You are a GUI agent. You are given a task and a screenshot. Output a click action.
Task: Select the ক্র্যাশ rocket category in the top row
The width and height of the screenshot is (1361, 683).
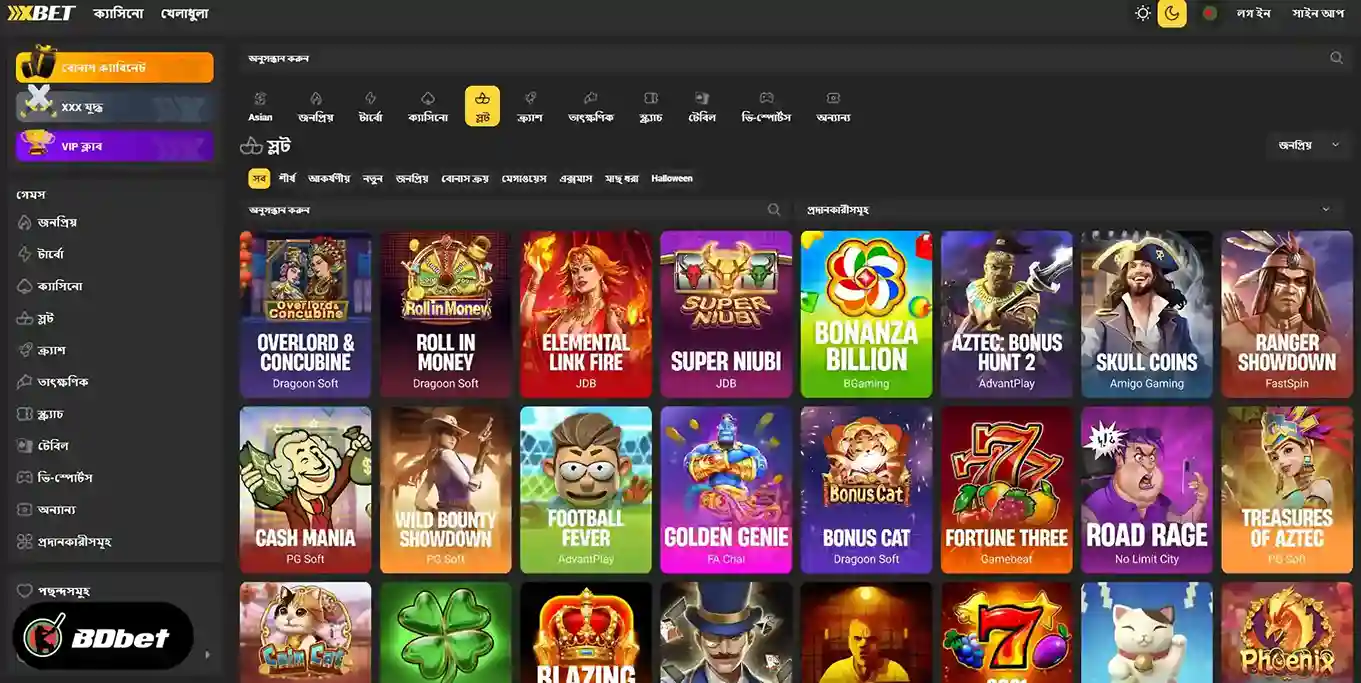pyautogui.click(x=530, y=106)
